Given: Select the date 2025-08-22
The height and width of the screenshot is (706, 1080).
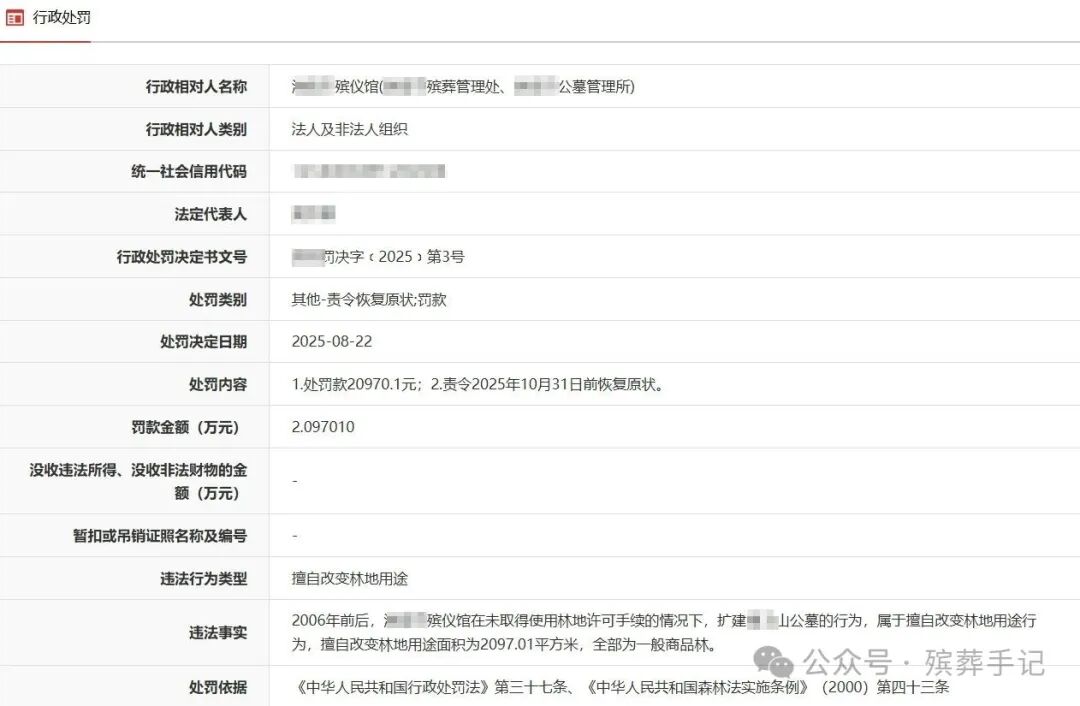Looking at the screenshot, I should [x=331, y=342].
